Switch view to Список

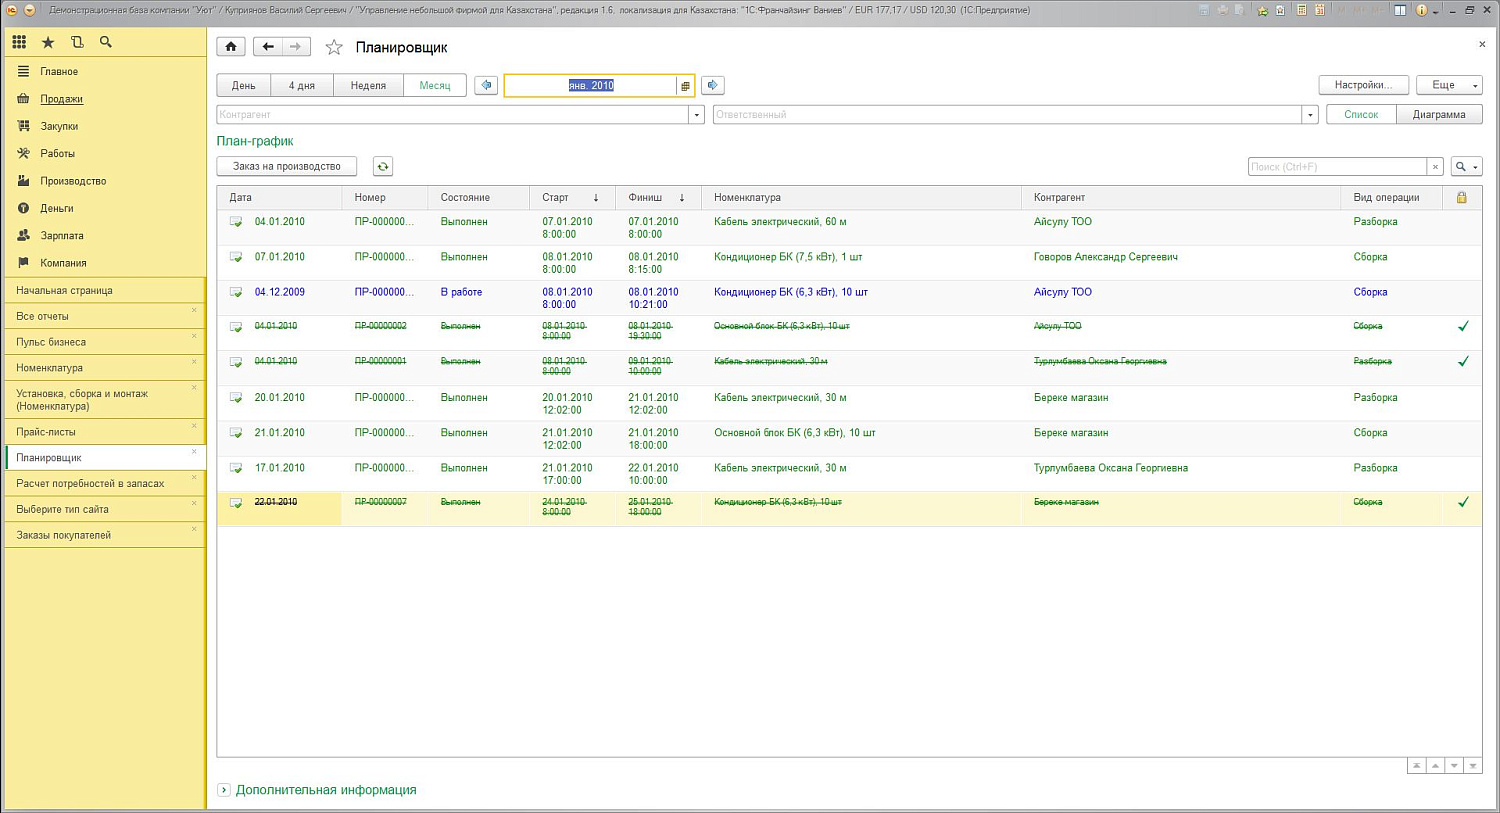click(1360, 115)
